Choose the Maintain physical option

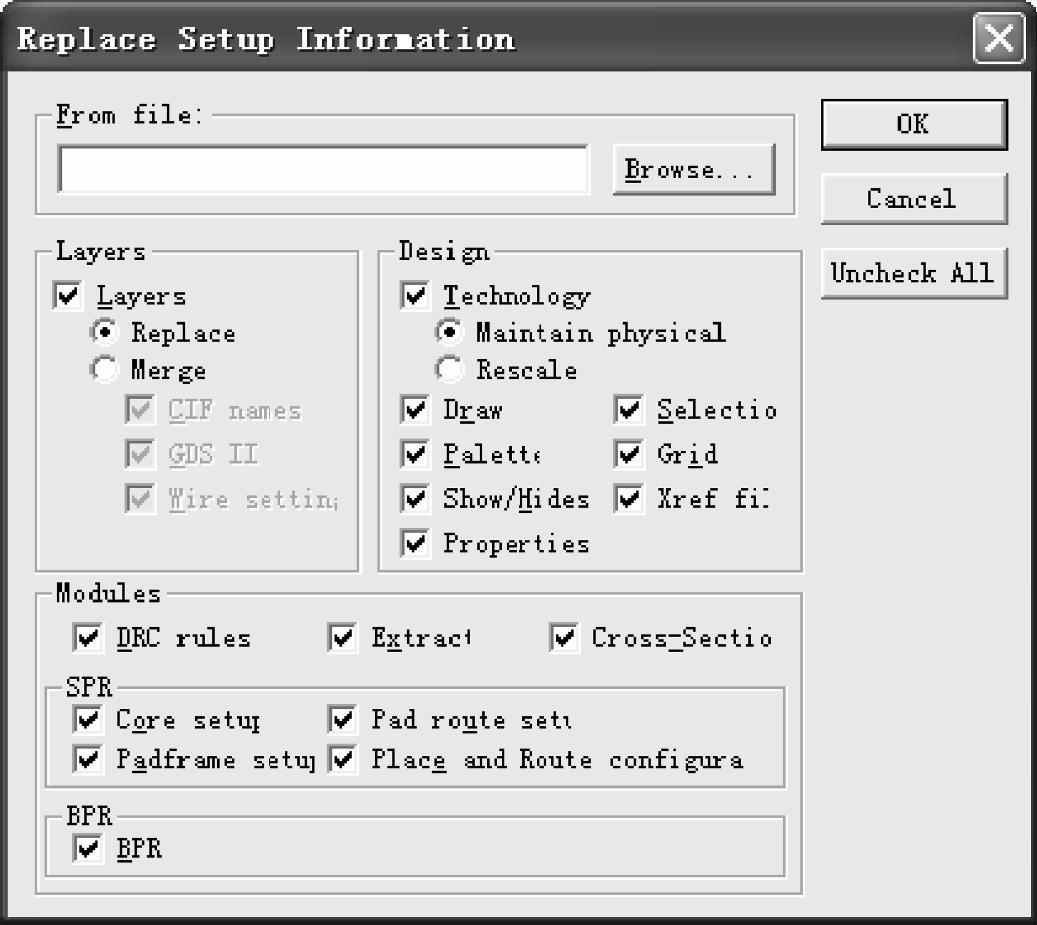(450, 333)
